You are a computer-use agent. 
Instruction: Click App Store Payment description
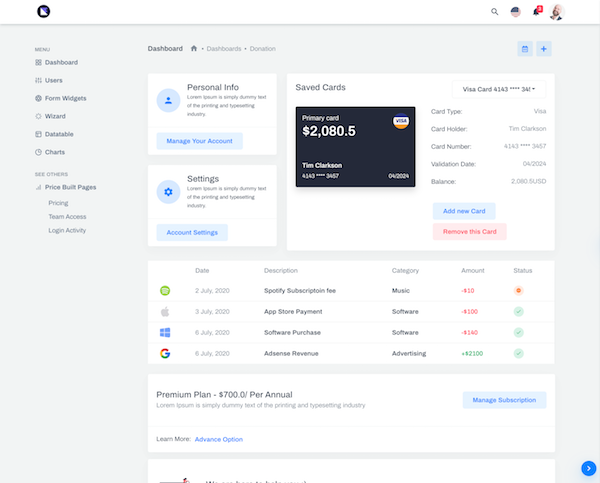pos(293,312)
